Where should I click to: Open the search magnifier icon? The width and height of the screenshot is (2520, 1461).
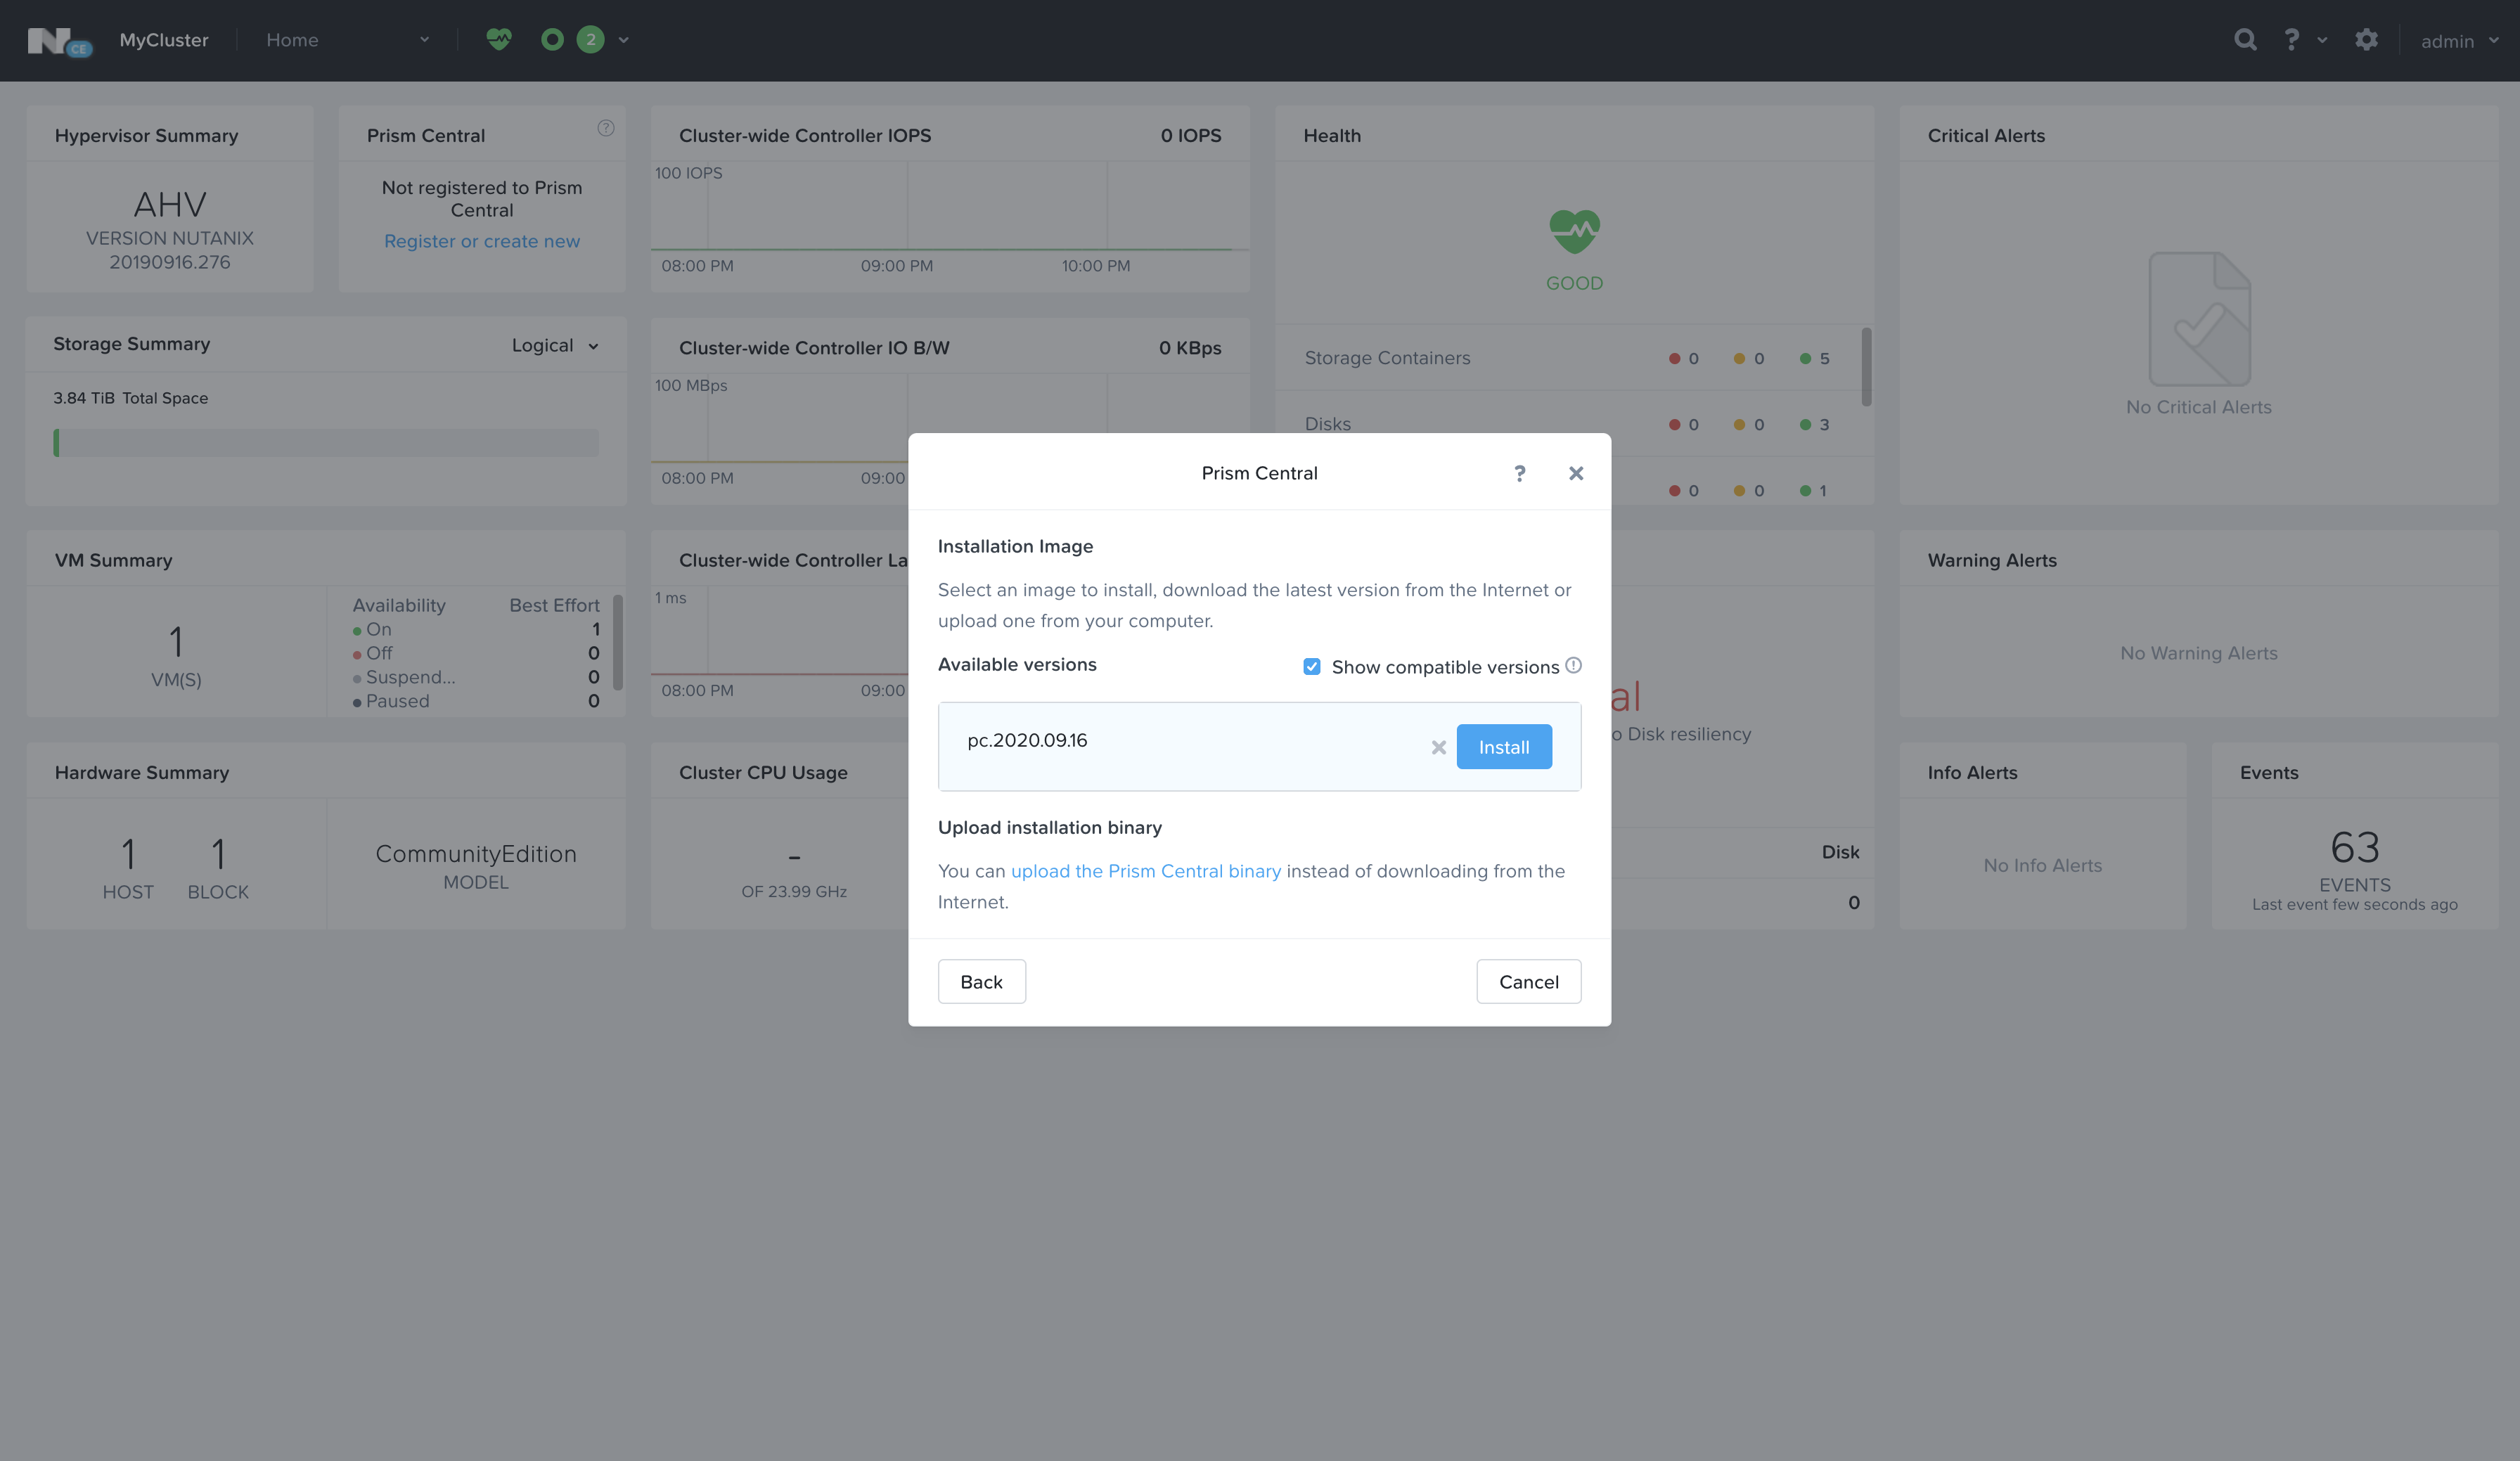tap(2245, 39)
